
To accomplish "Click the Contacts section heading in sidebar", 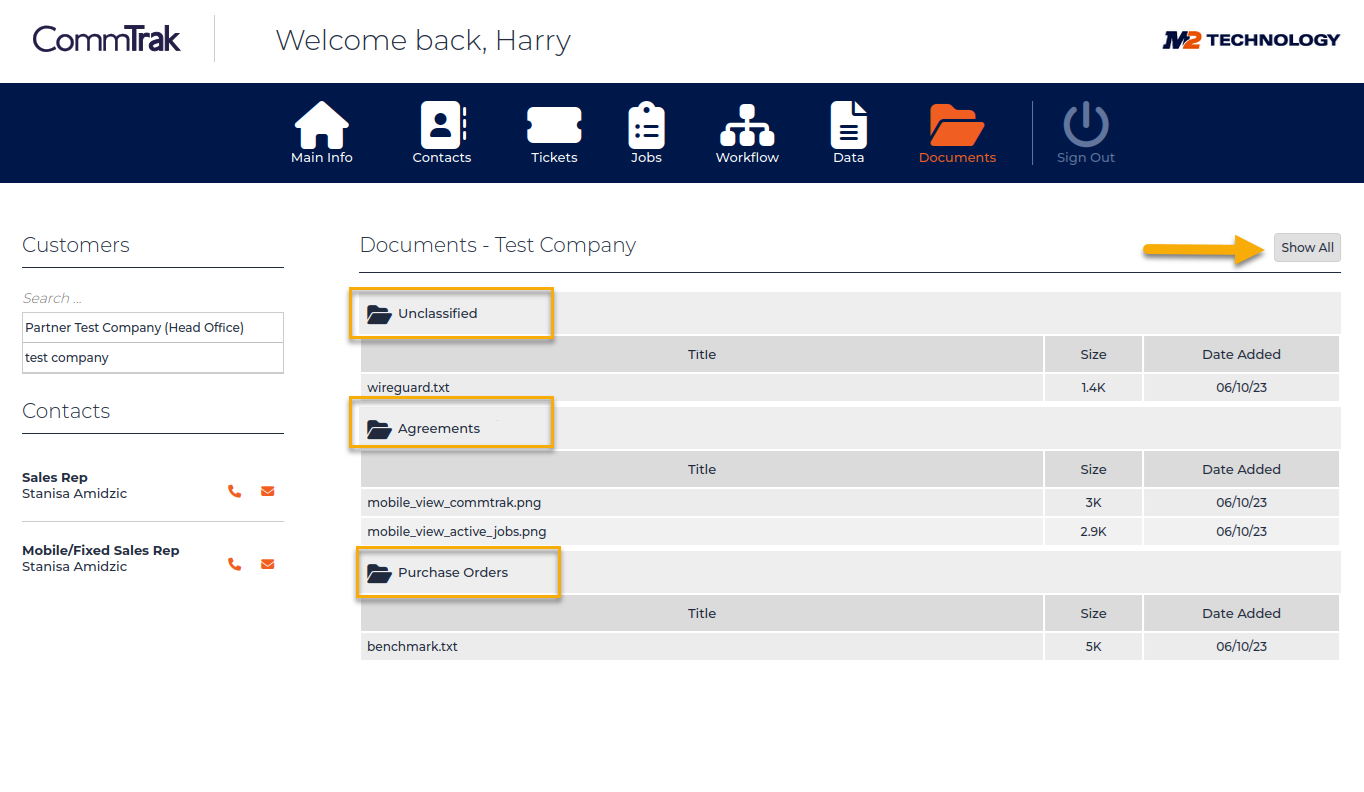I will (x=66, y=411).
